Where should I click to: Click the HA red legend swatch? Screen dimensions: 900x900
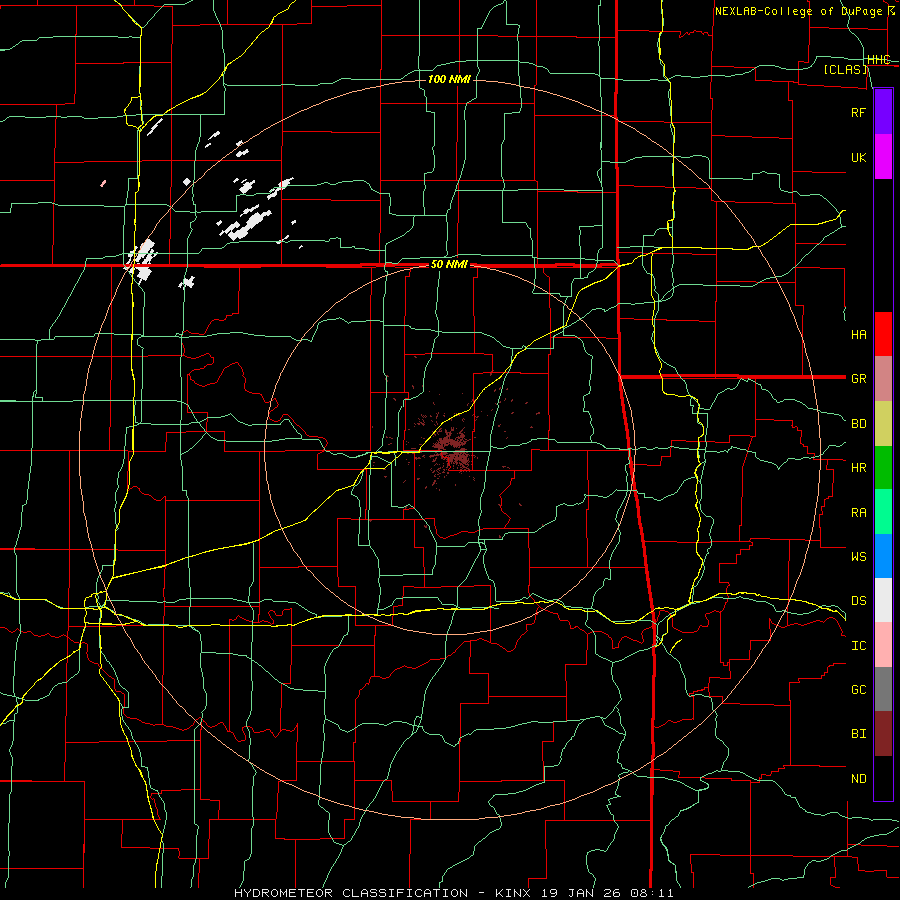click(883, 334)
